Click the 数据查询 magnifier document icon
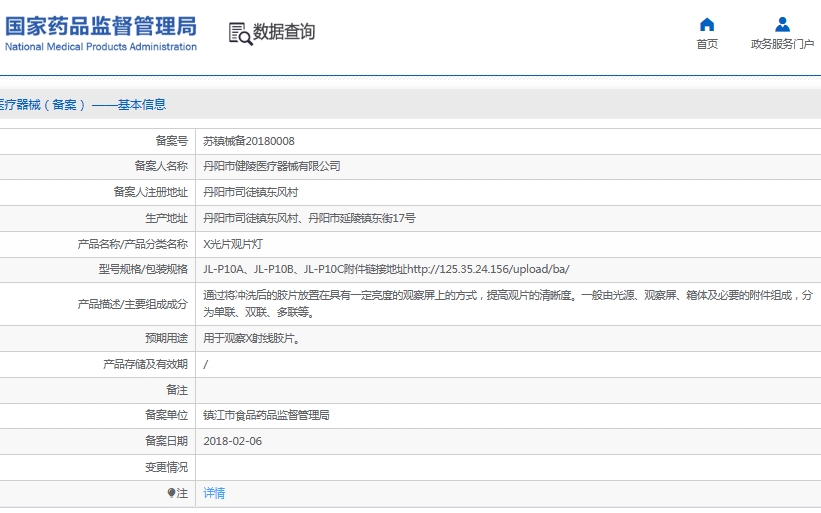 coord(240,34)
